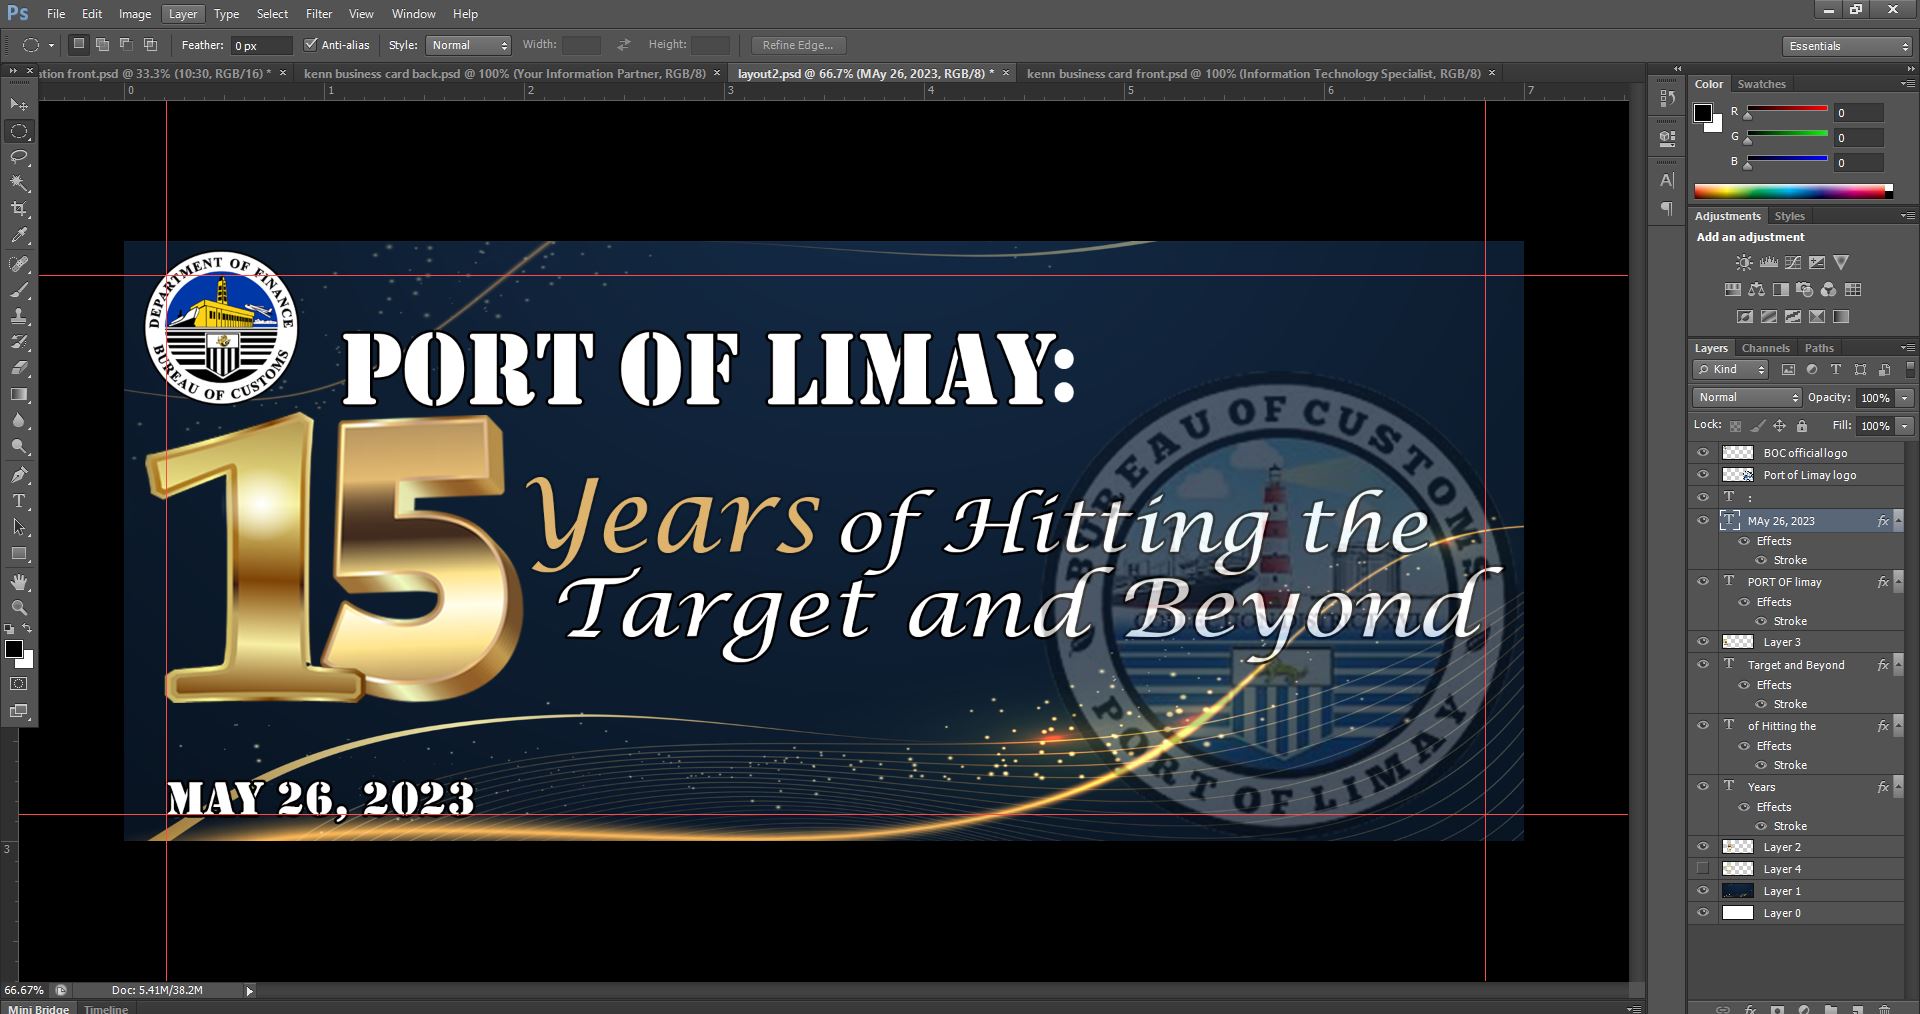Open the layer filter Kind dropdown
The height and width of the screenshot is (1014, 1920).
(1732, 370)
